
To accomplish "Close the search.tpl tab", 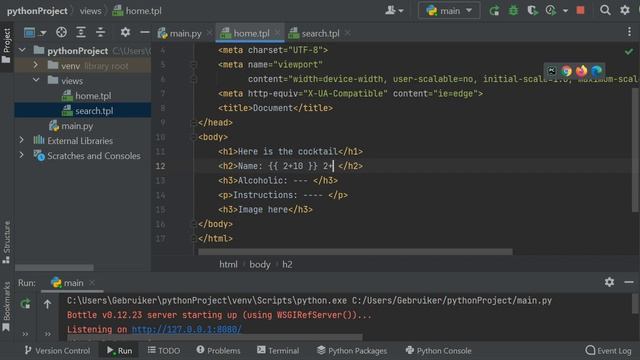I will click(x=347, y=33).
